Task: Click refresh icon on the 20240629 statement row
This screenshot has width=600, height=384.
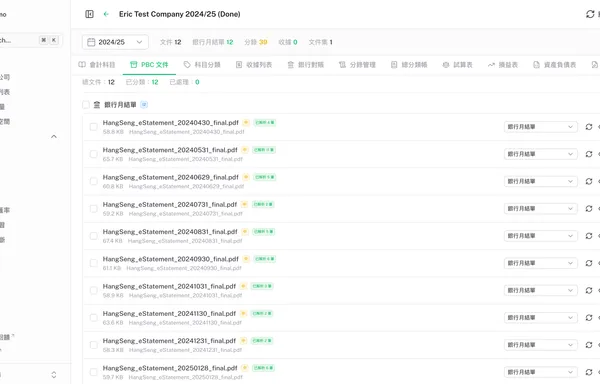Action: 589,181
